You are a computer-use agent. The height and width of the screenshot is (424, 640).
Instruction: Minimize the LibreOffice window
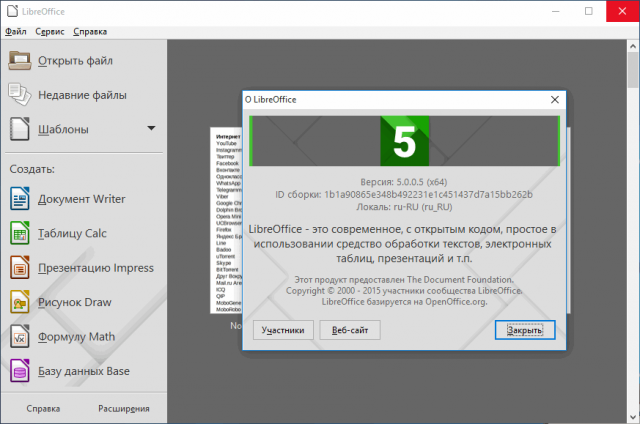(x=556, y=11)
